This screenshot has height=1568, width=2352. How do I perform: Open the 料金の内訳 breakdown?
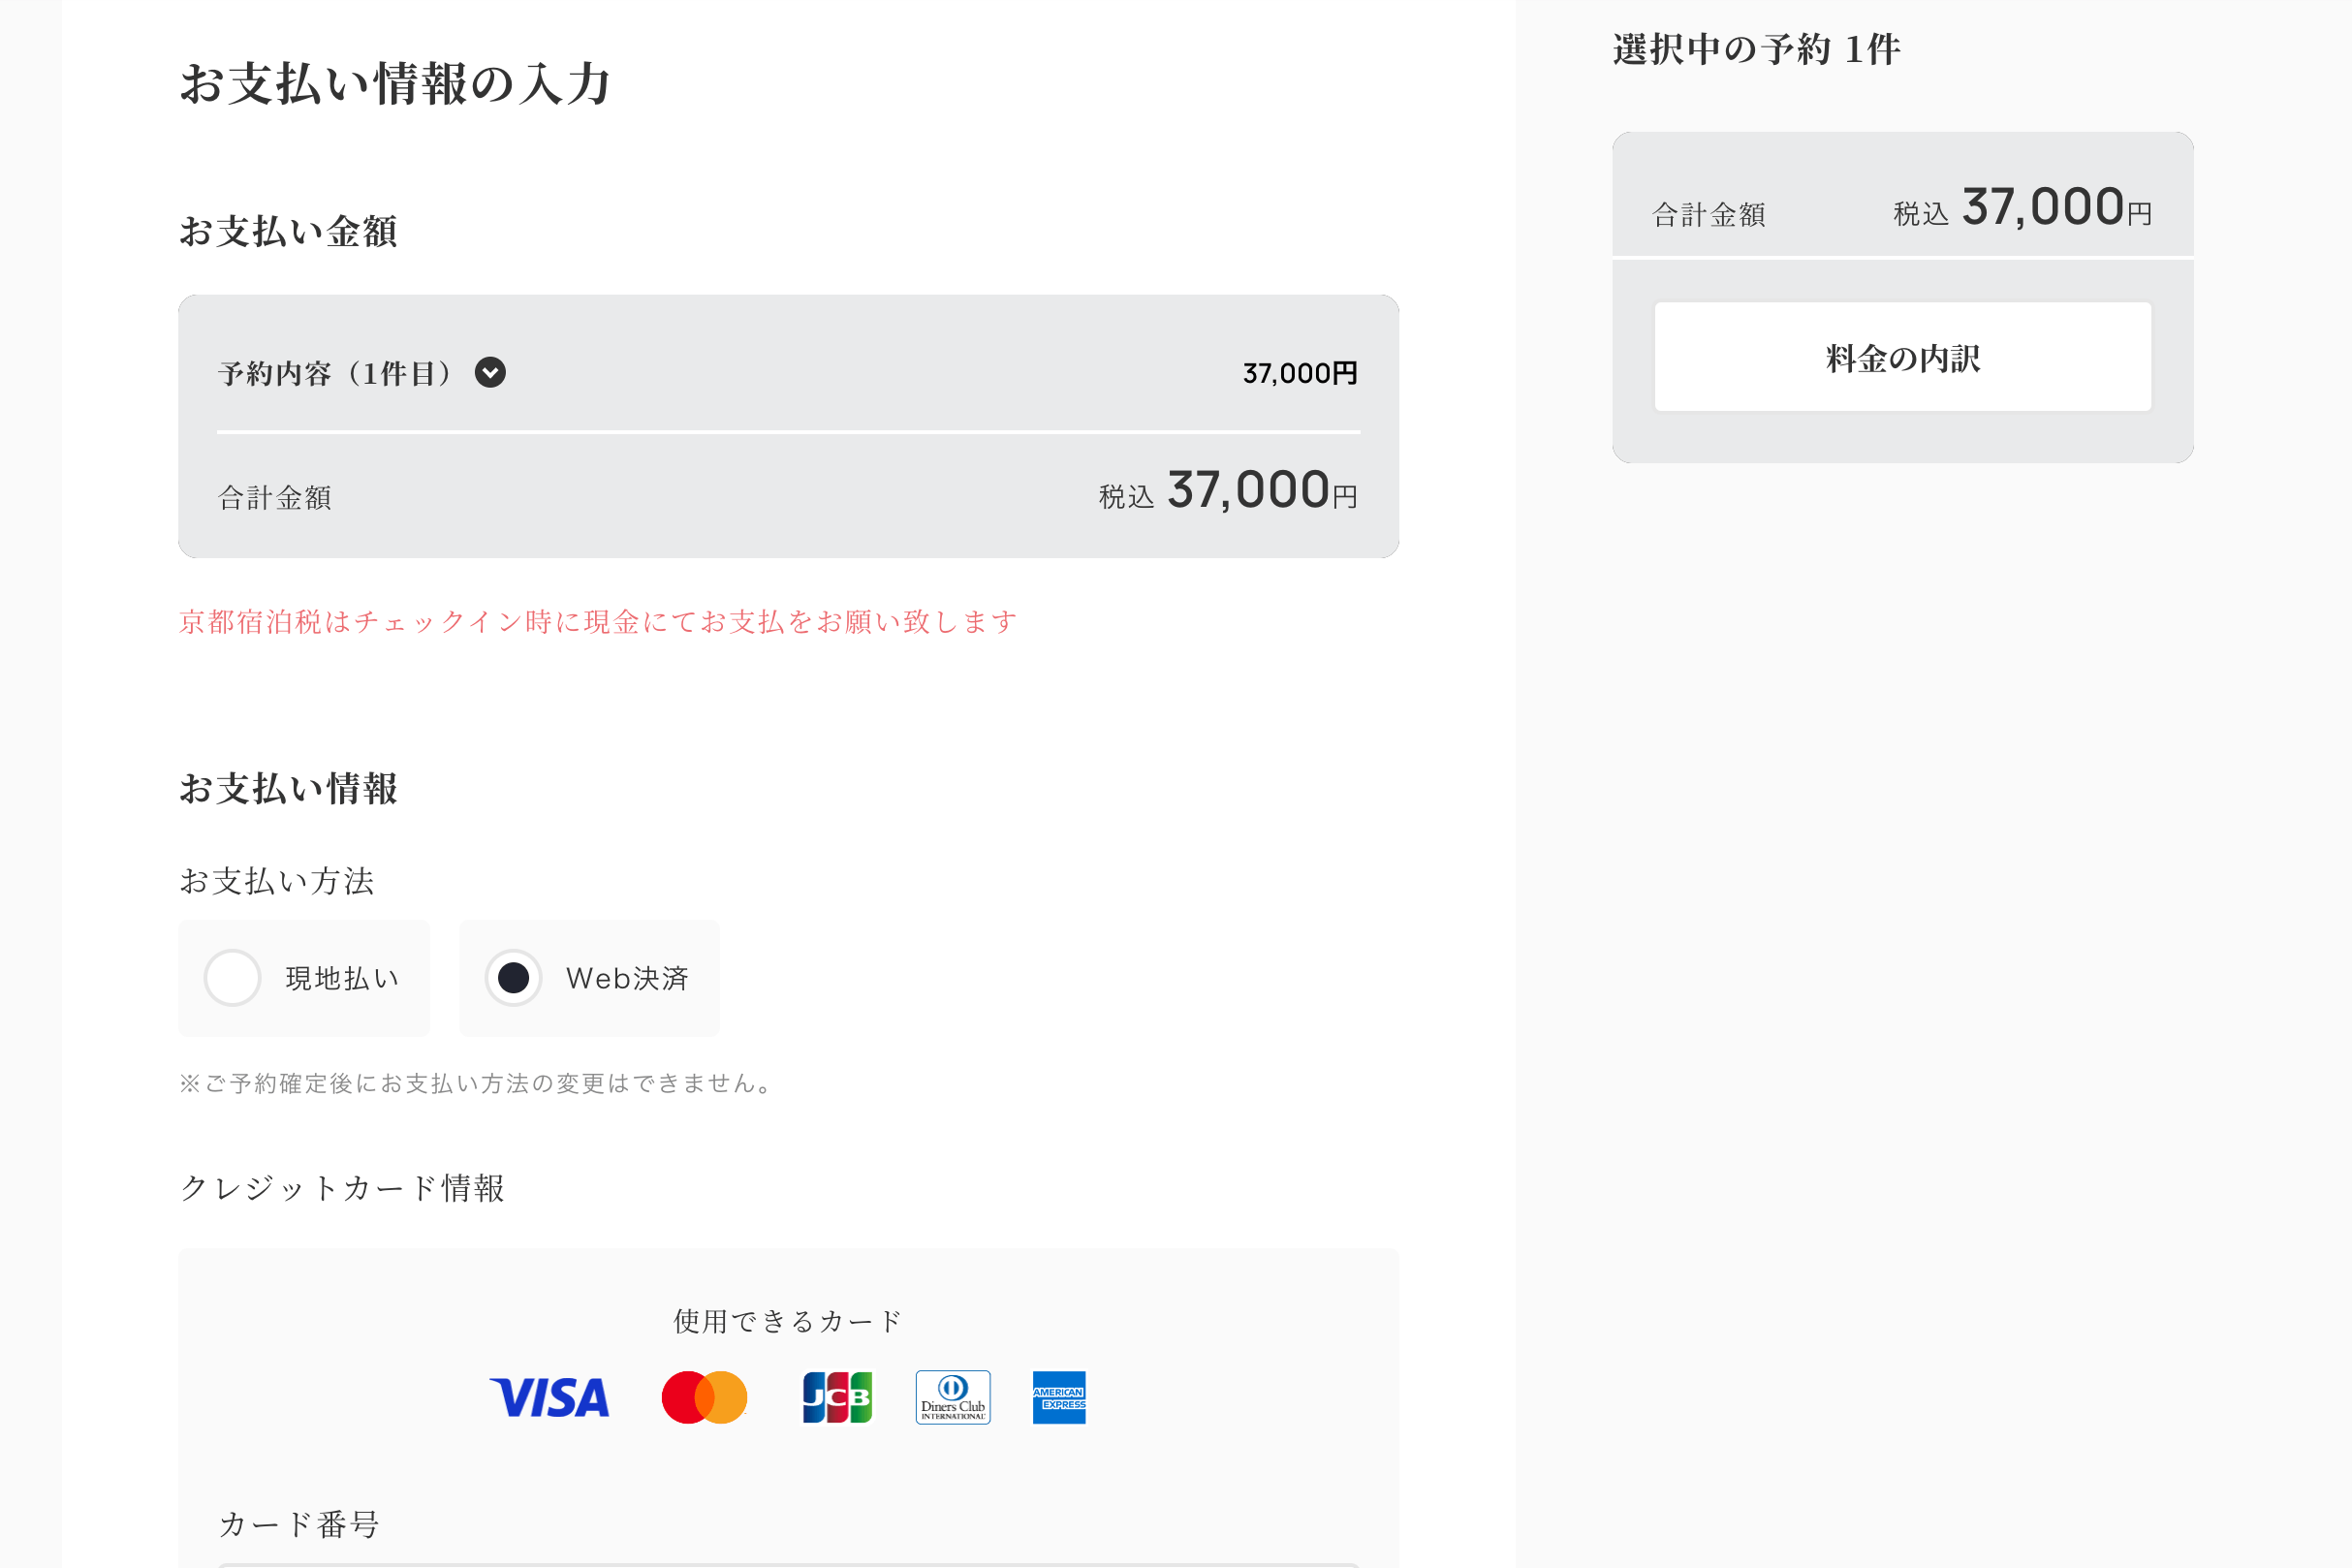1901,357
